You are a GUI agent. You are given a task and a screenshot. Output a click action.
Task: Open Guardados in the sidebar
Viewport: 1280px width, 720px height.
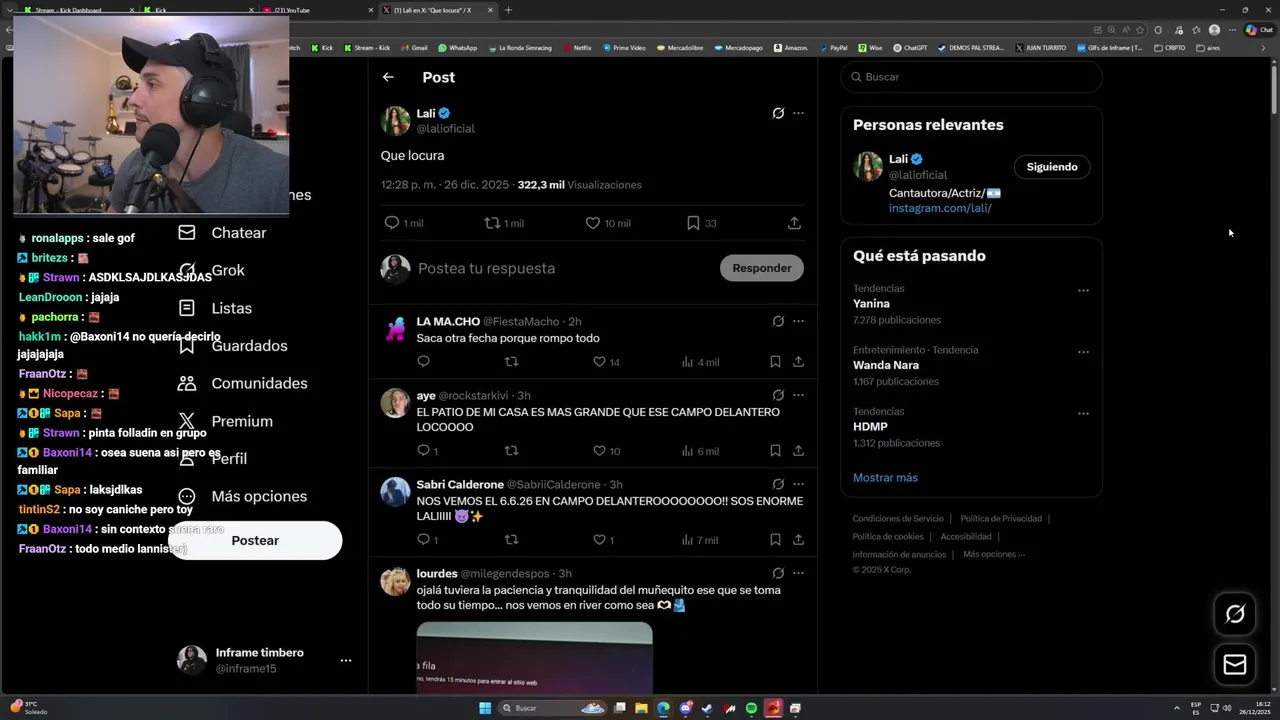coord(232,346)
